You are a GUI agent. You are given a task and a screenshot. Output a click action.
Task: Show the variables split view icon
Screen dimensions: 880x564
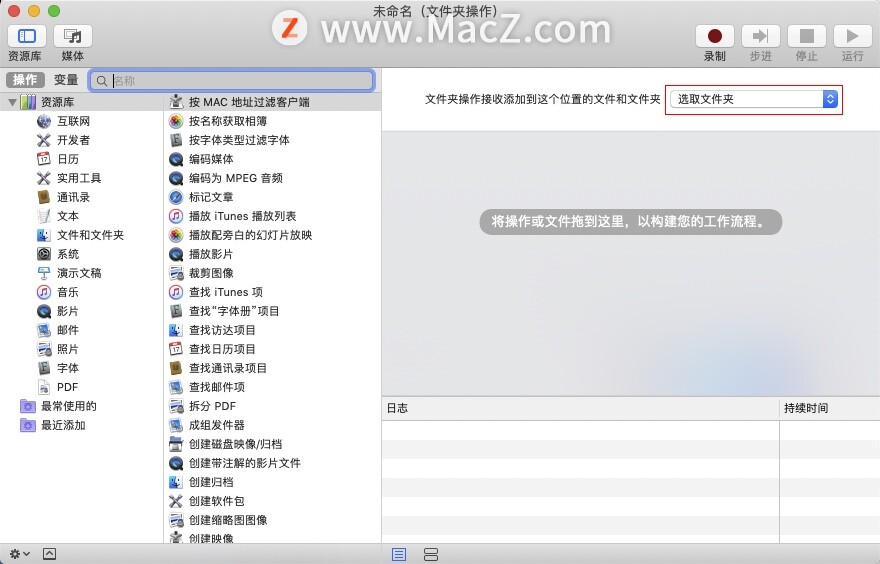[431, 554]
